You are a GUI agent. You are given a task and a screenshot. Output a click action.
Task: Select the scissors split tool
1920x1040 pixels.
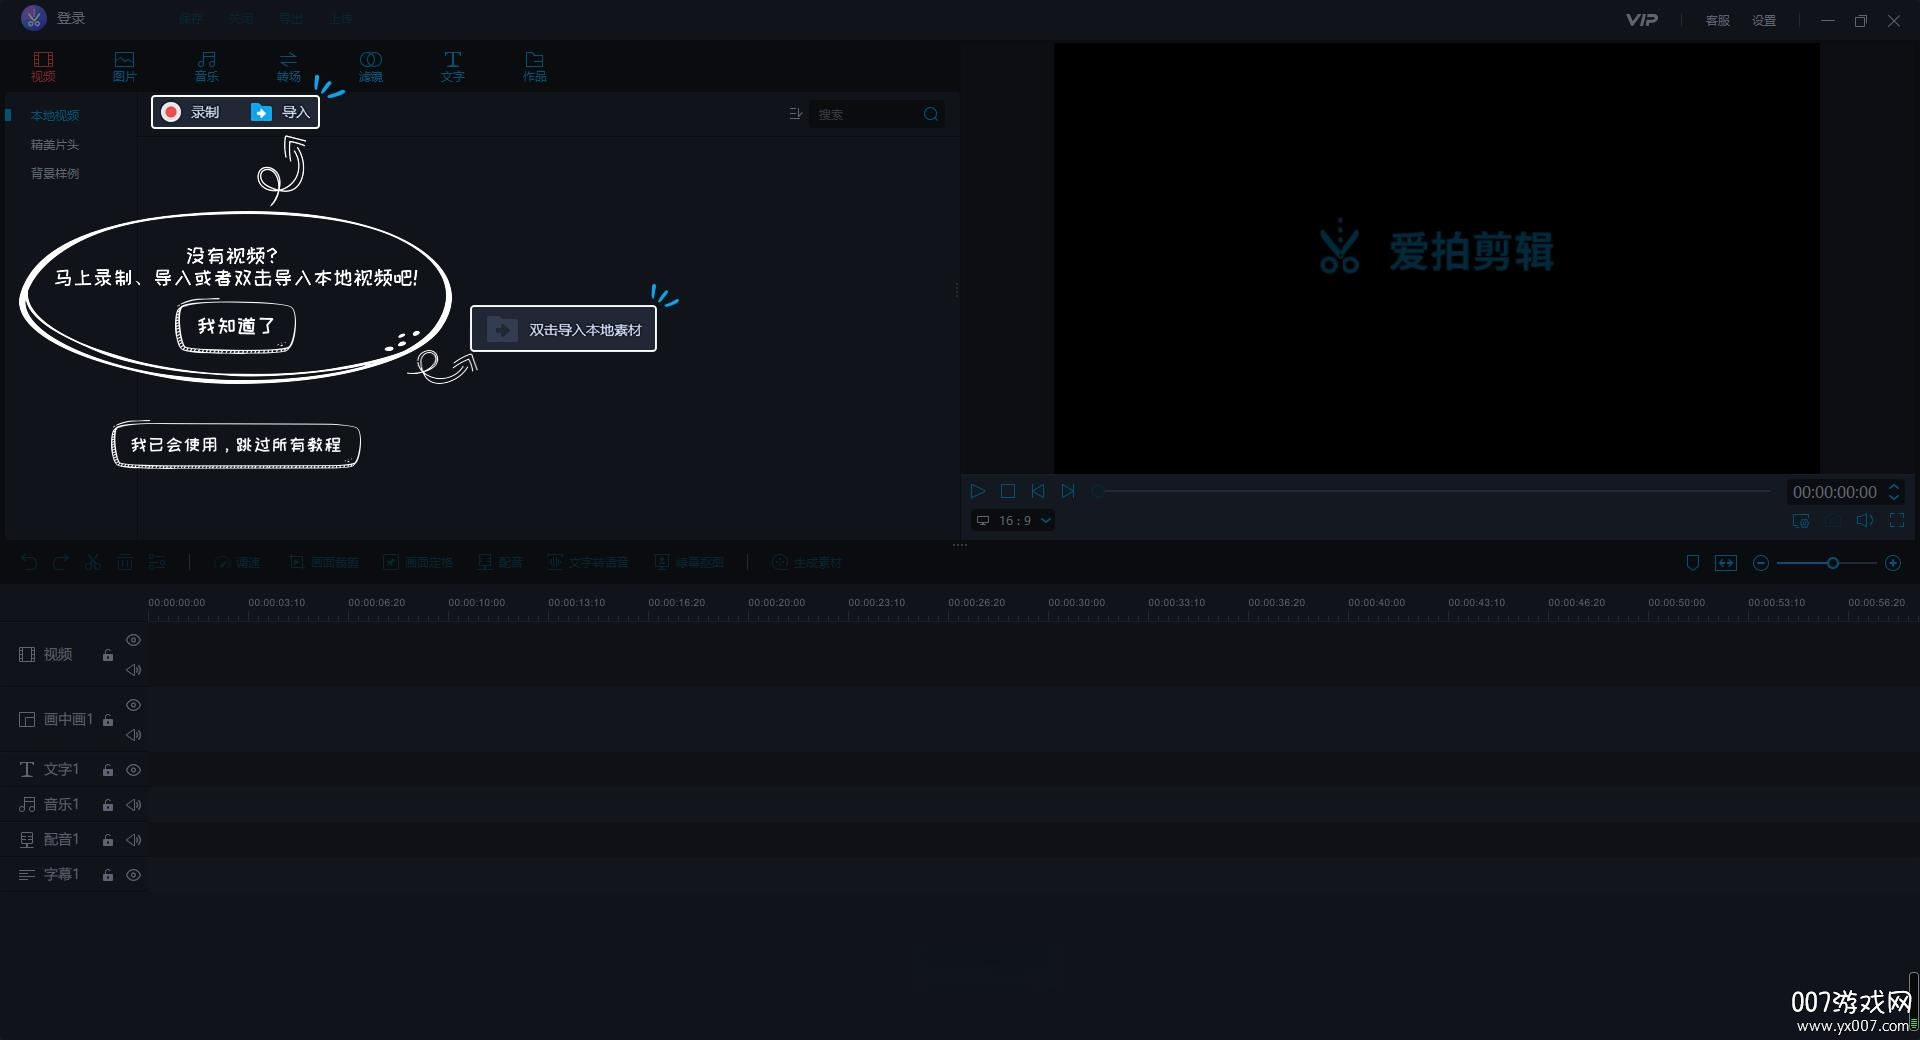click(x=93, y=562)
